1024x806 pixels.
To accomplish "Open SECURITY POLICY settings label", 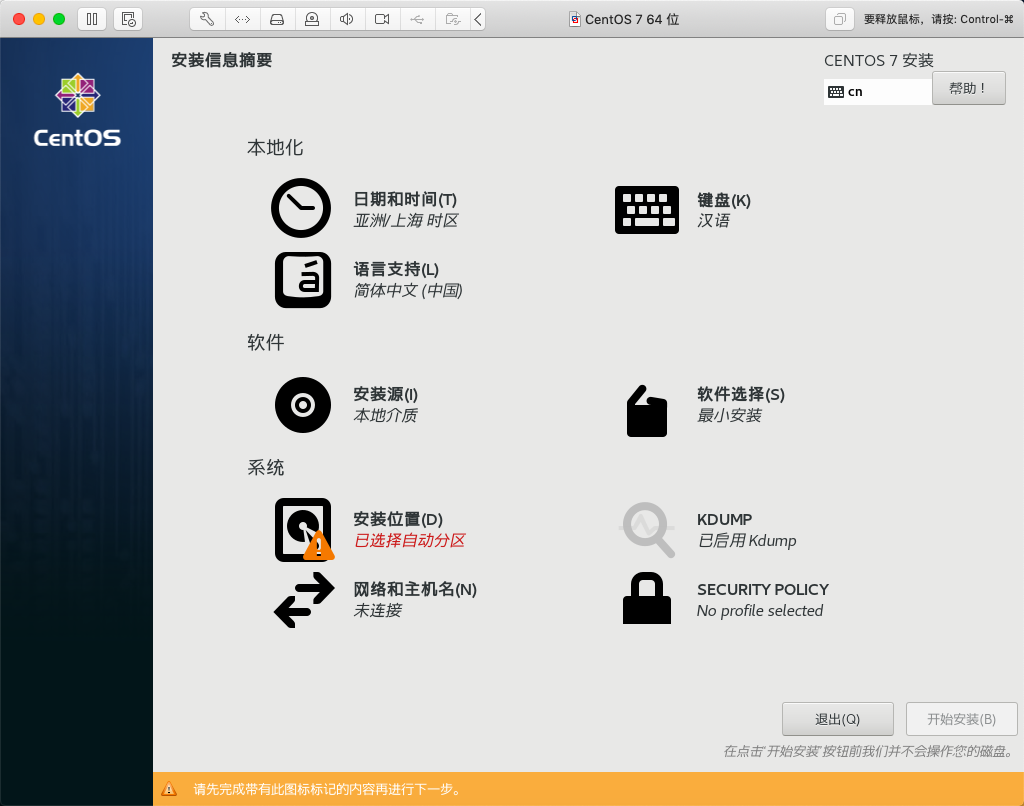I will [763, 589].
